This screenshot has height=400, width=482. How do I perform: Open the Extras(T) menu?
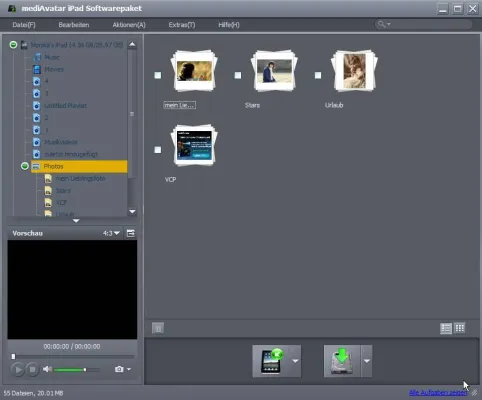click(182, 25)
